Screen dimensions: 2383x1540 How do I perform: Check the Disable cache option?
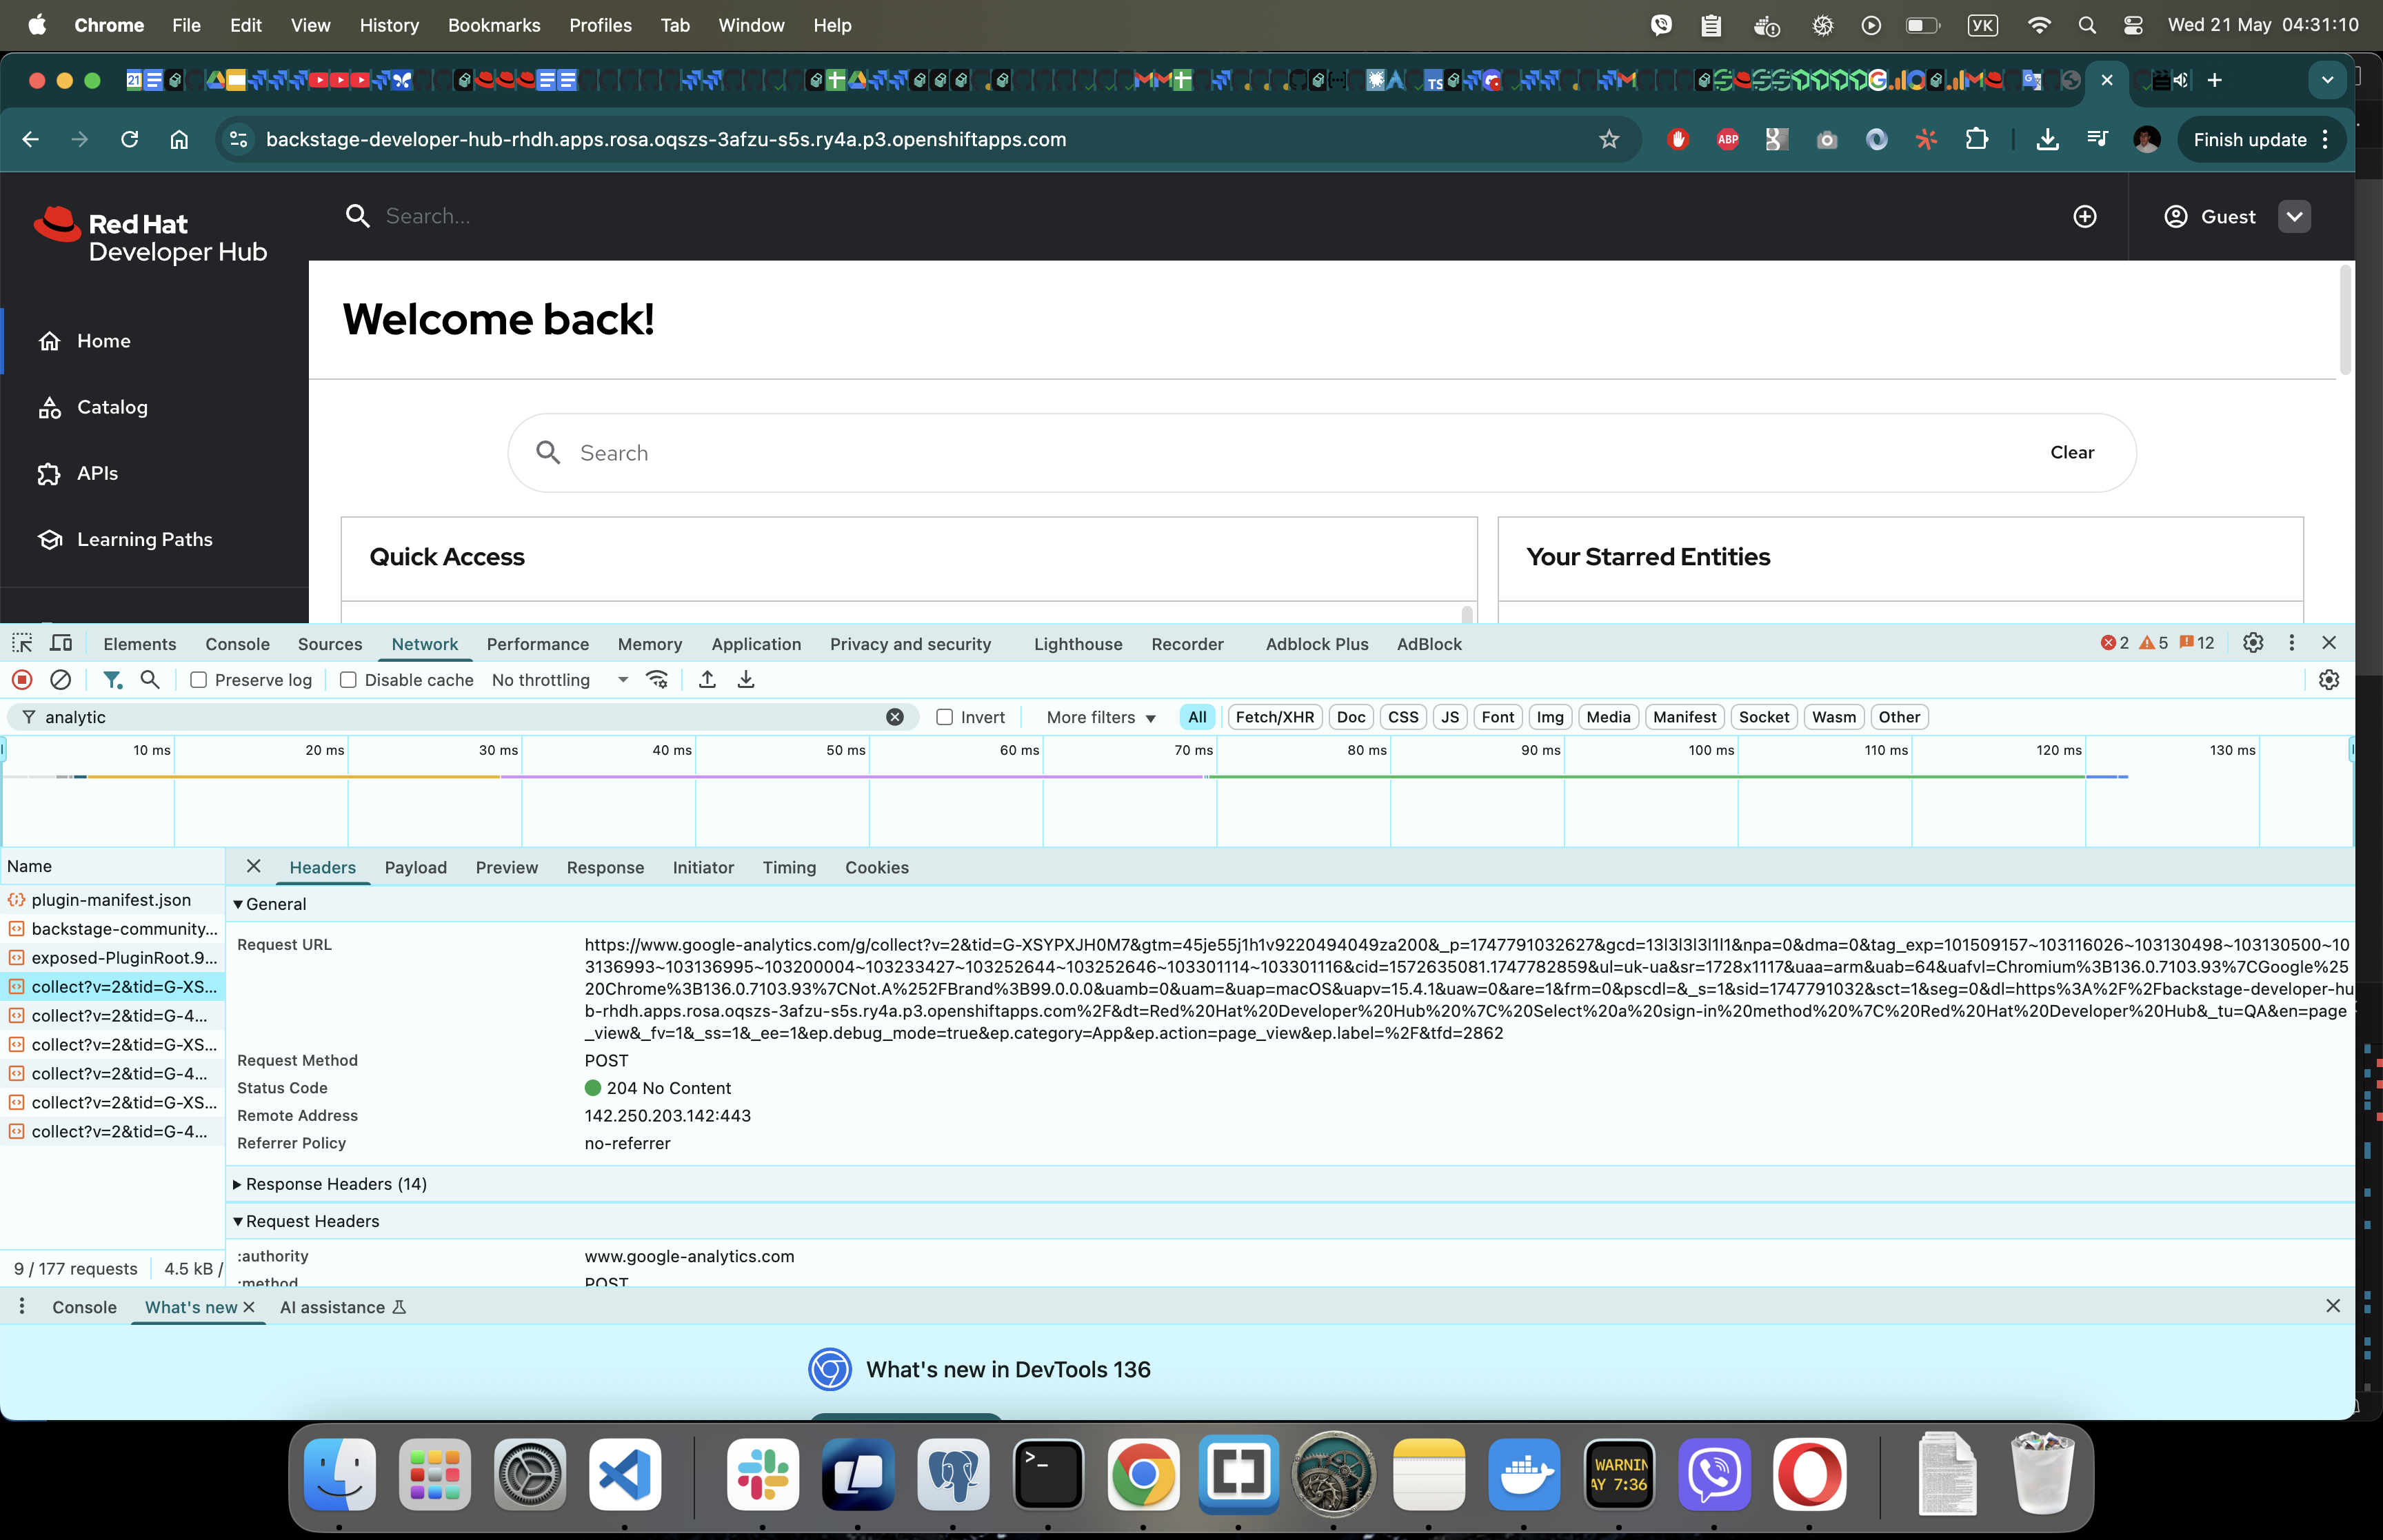coord(348,680)
